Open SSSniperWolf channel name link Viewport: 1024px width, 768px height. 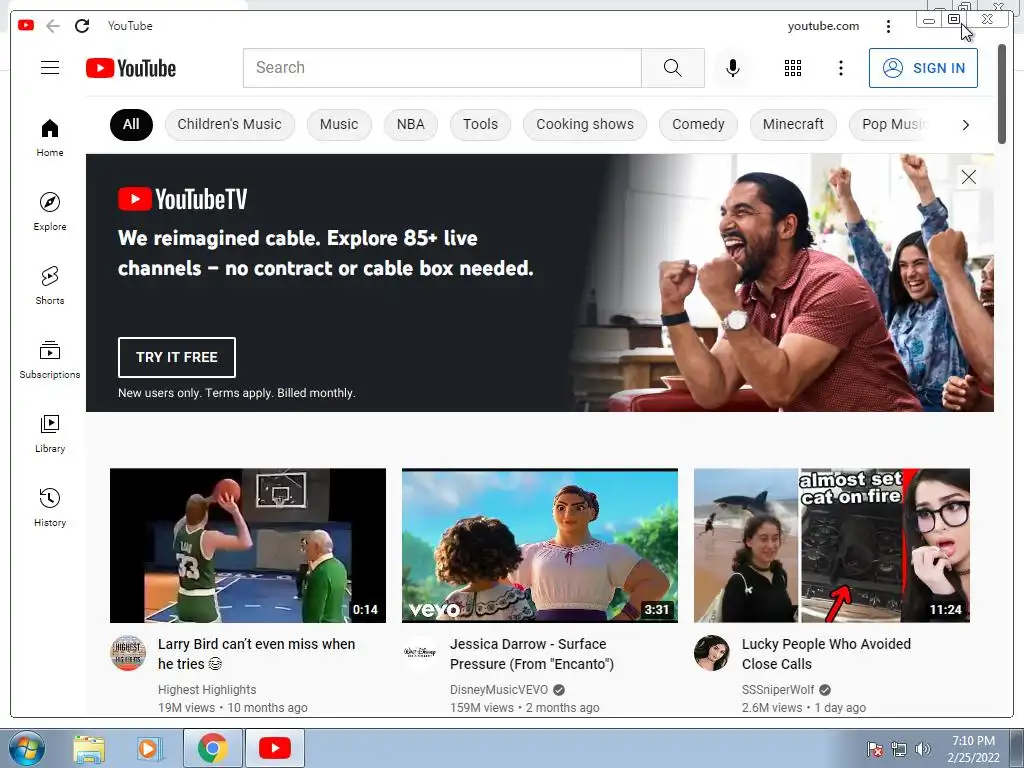[778, 690]
